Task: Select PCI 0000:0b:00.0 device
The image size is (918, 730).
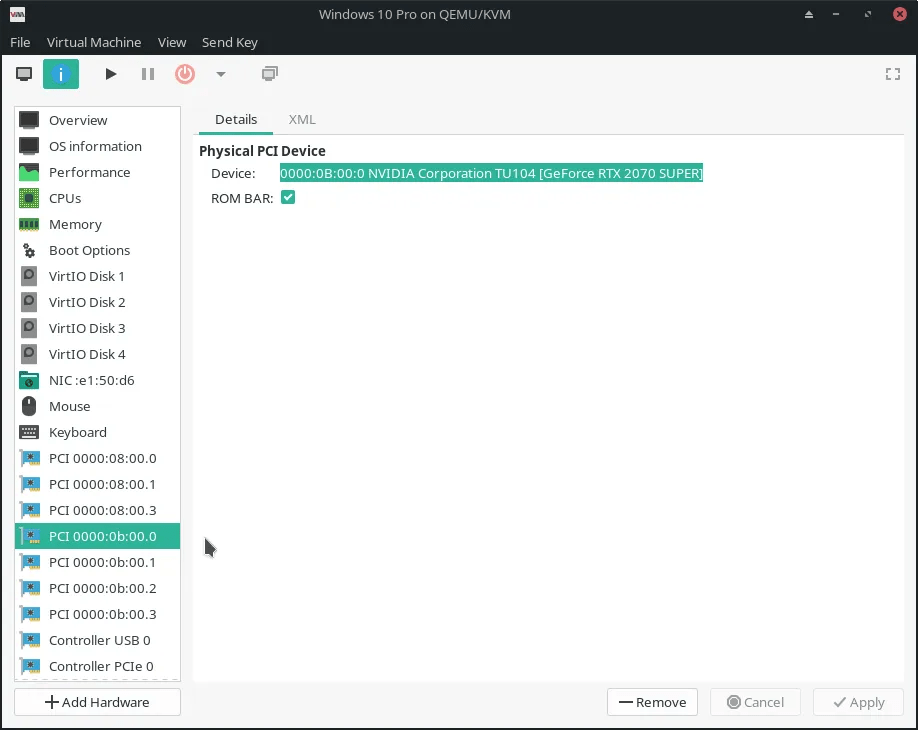Action: tap(97, 536)
